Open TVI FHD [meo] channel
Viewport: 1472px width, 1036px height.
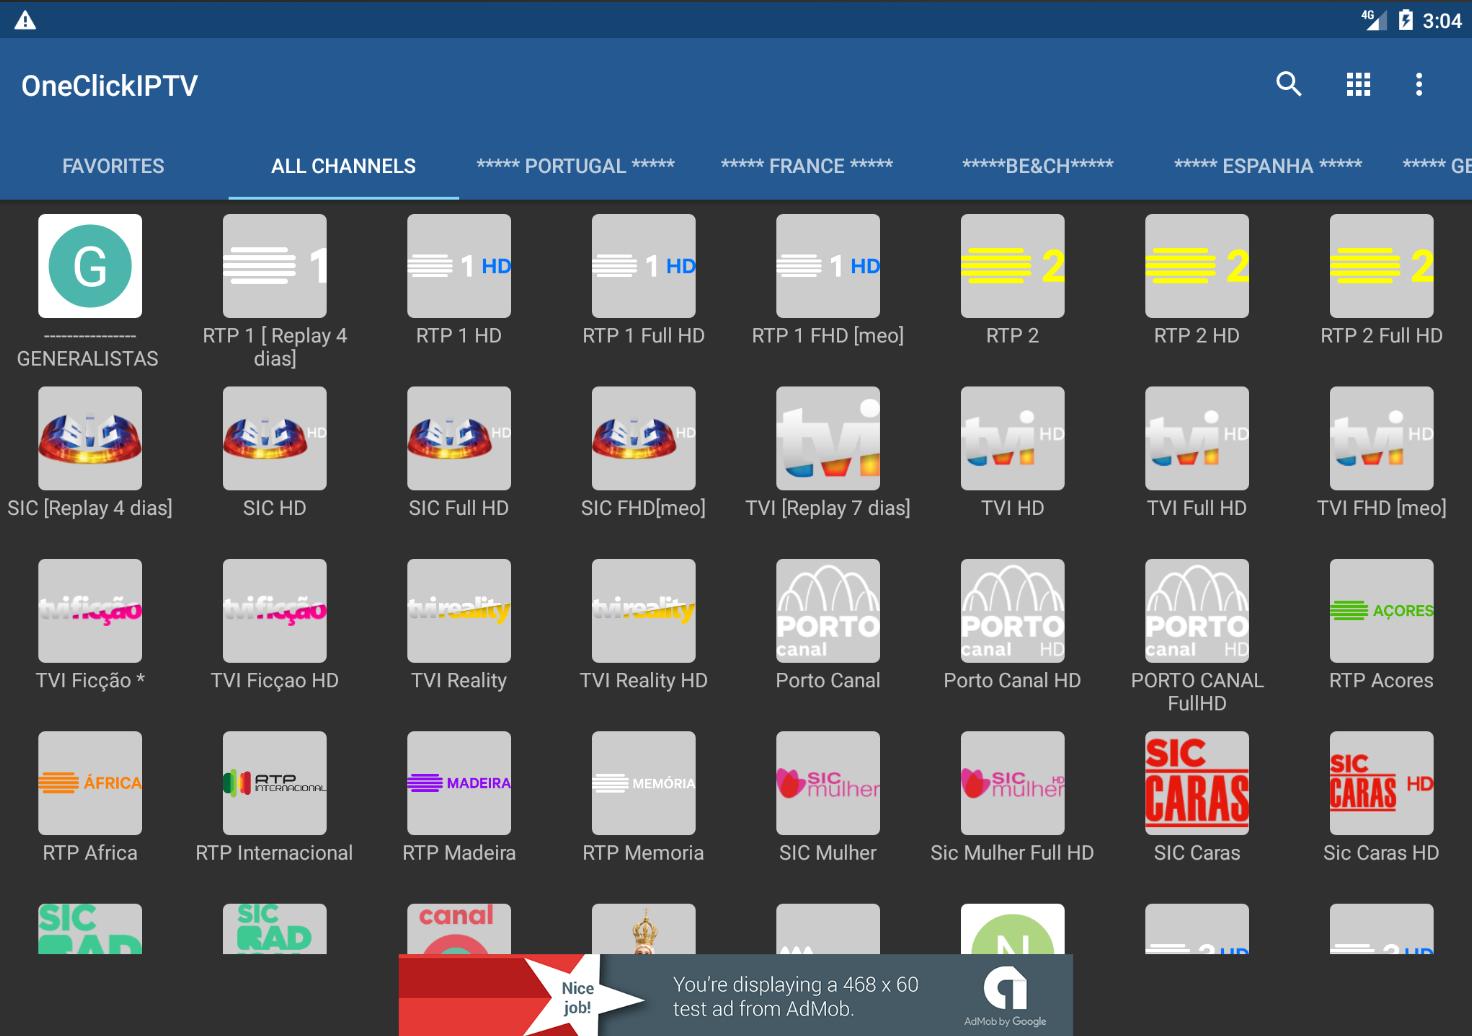pyautogui.click(x=1382, y=438)
